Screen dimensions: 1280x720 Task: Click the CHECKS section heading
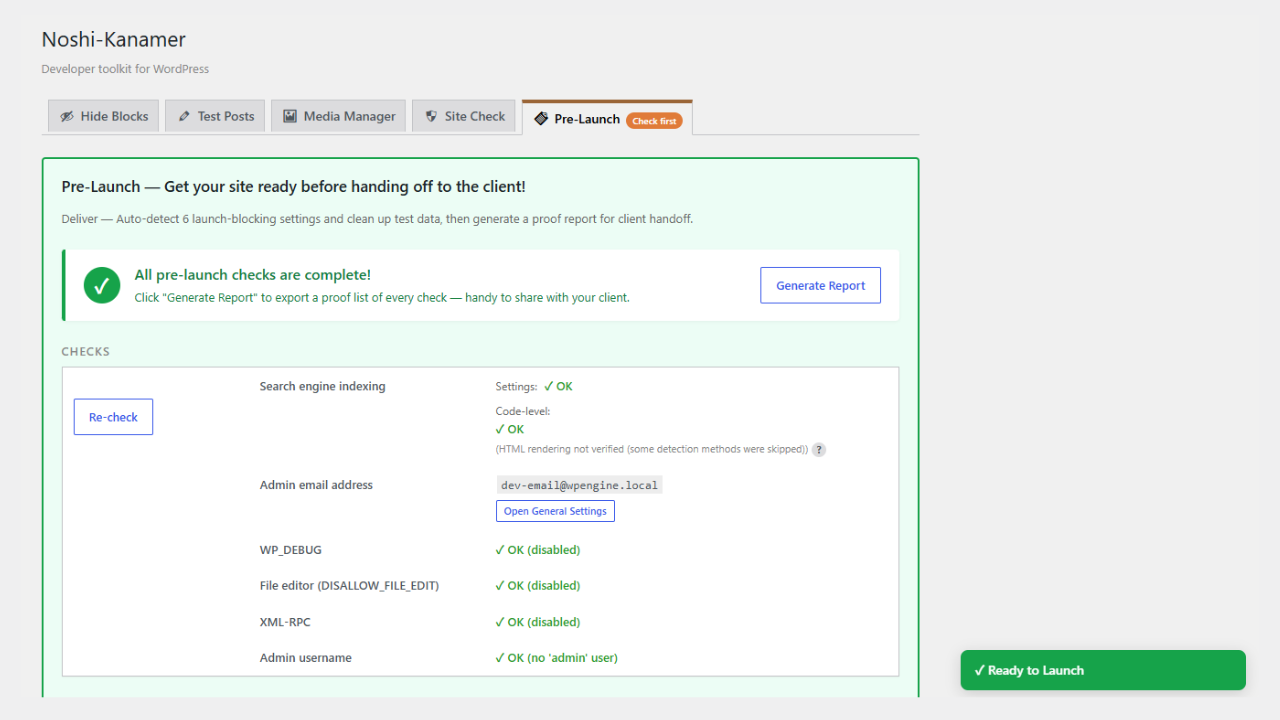pyautogui.click(x=86, y=352)
